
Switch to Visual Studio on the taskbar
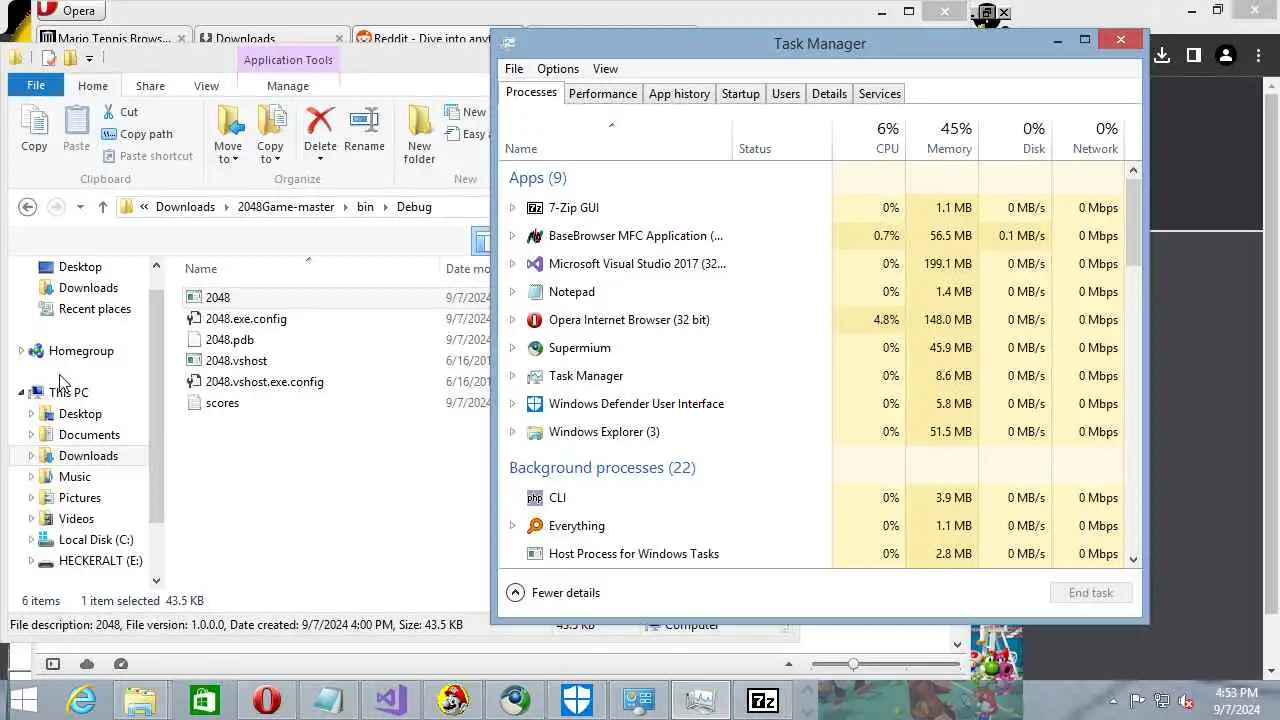click(390, 700)
